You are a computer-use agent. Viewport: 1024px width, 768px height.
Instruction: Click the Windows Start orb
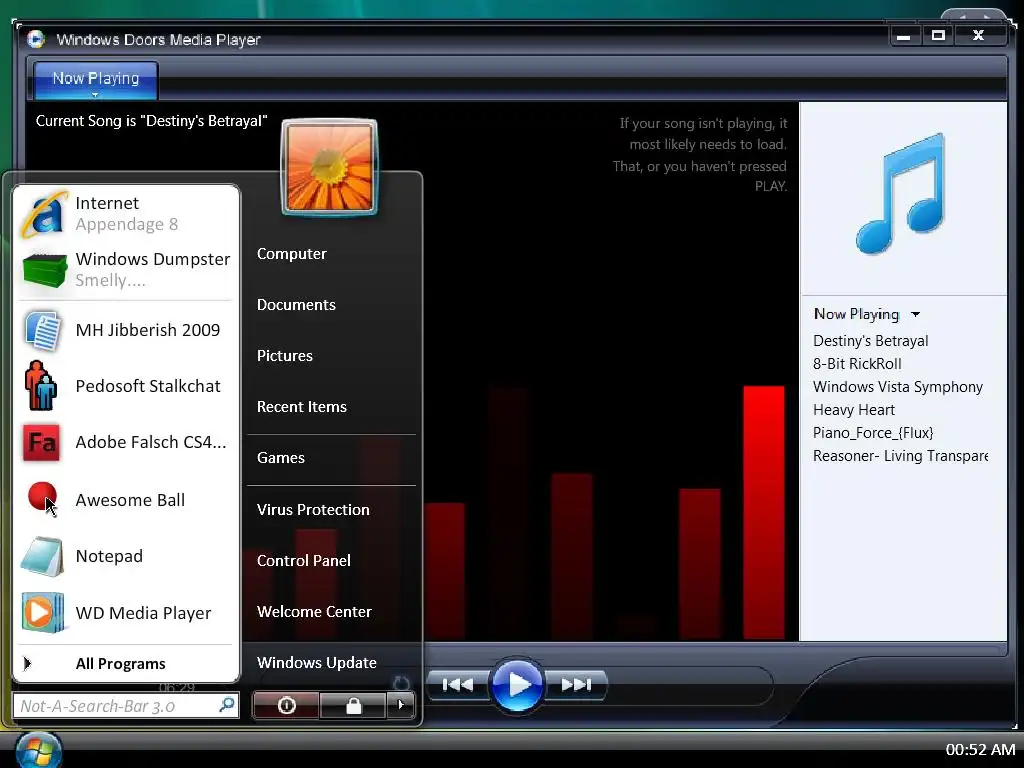point(38,750)
